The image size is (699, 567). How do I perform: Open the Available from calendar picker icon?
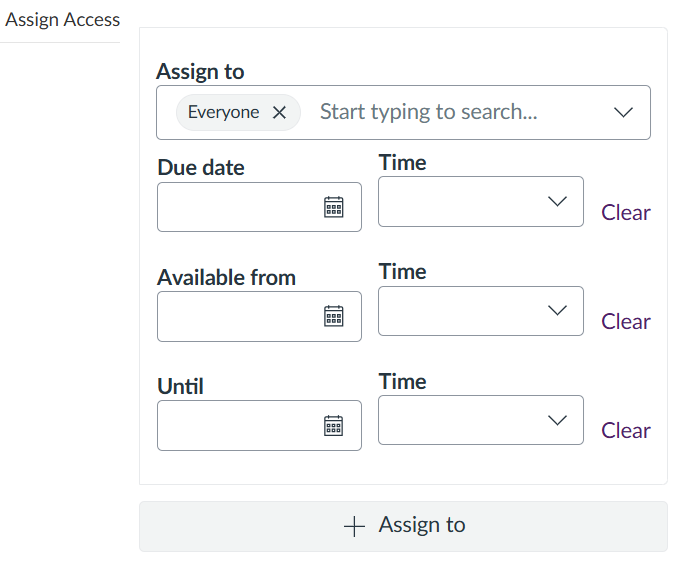[x=333, y=316]
